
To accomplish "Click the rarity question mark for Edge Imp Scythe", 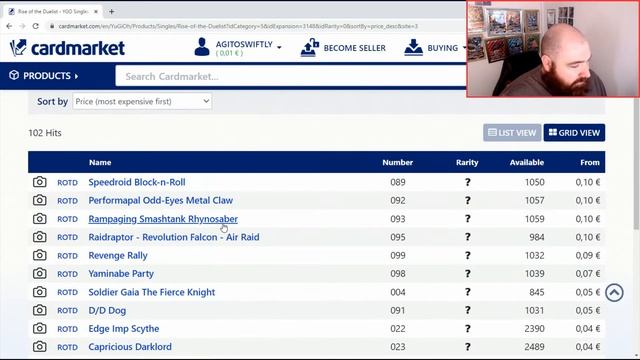I will coord(468,329).
